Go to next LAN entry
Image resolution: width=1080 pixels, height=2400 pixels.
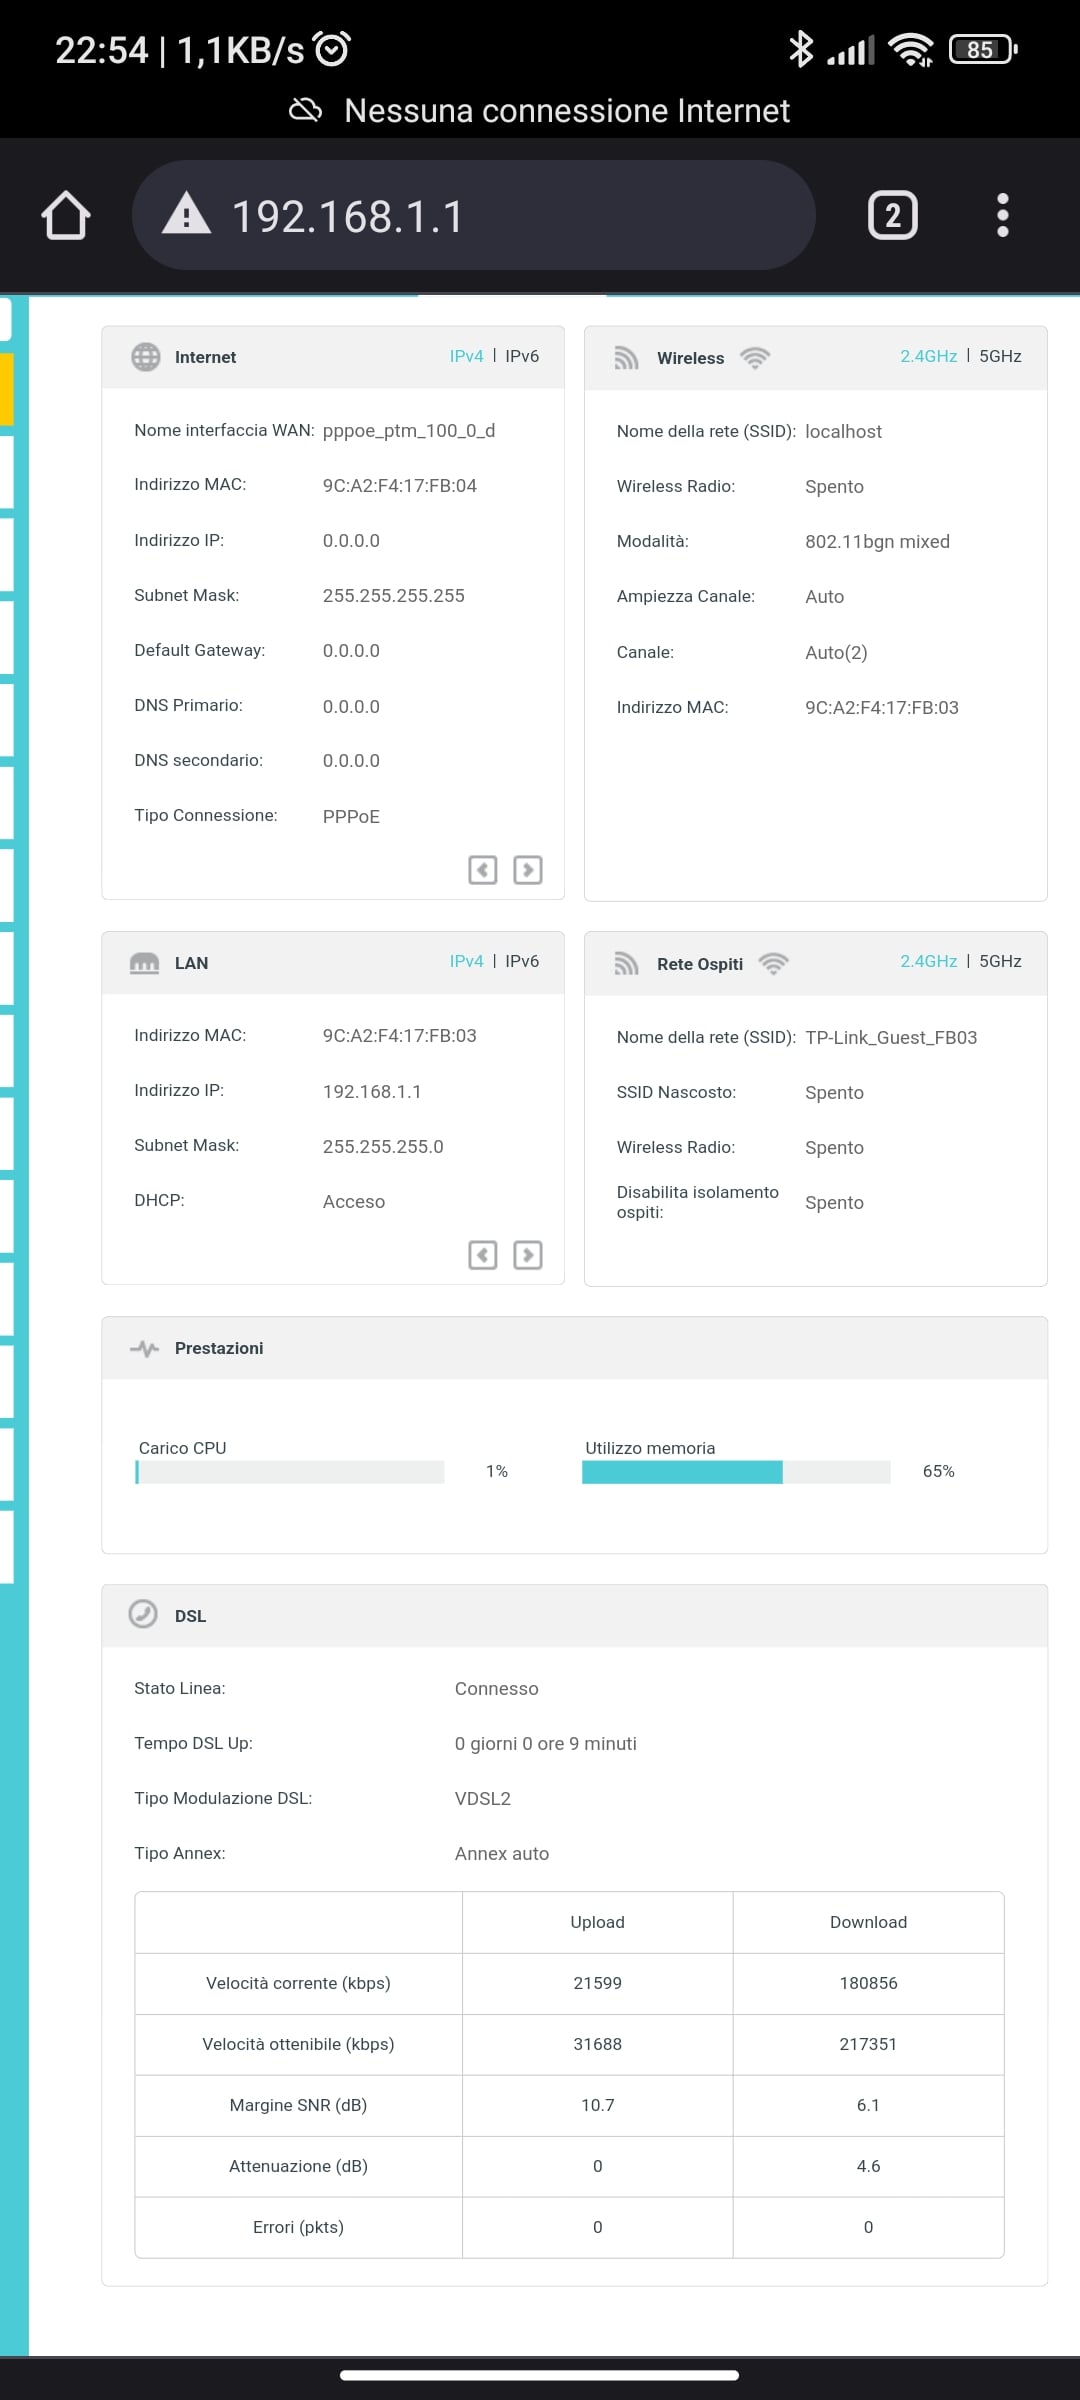point(528,1255)
